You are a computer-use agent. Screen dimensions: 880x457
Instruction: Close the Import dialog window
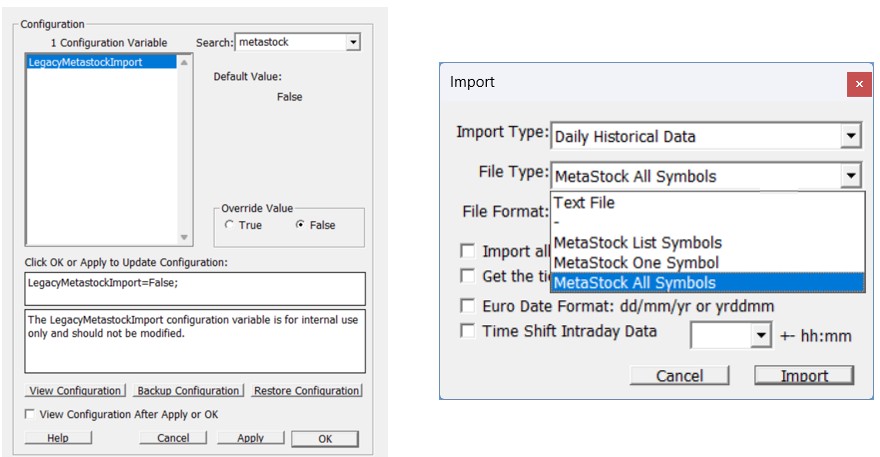click(x=859, y=84)
